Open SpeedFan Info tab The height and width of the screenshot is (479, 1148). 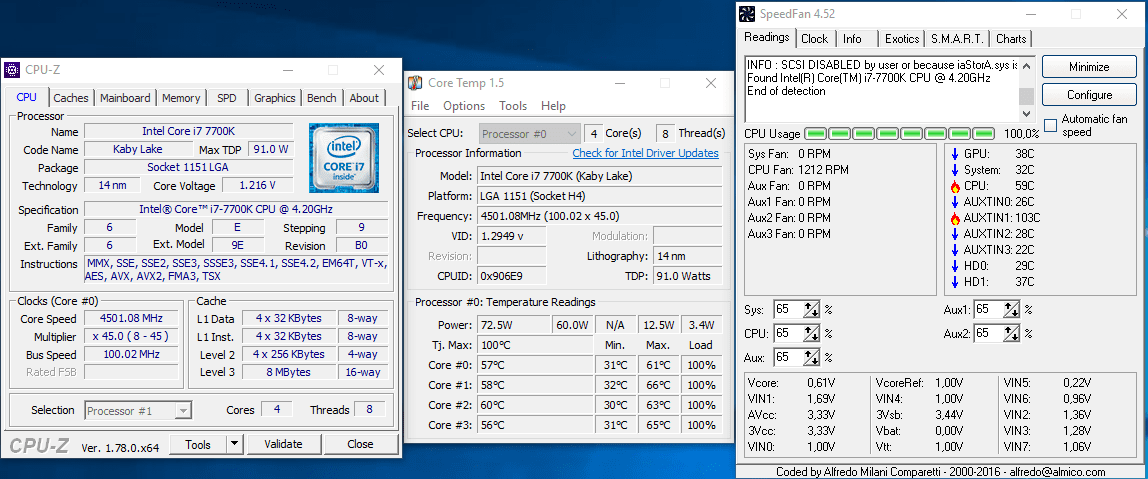click(852, 39)
